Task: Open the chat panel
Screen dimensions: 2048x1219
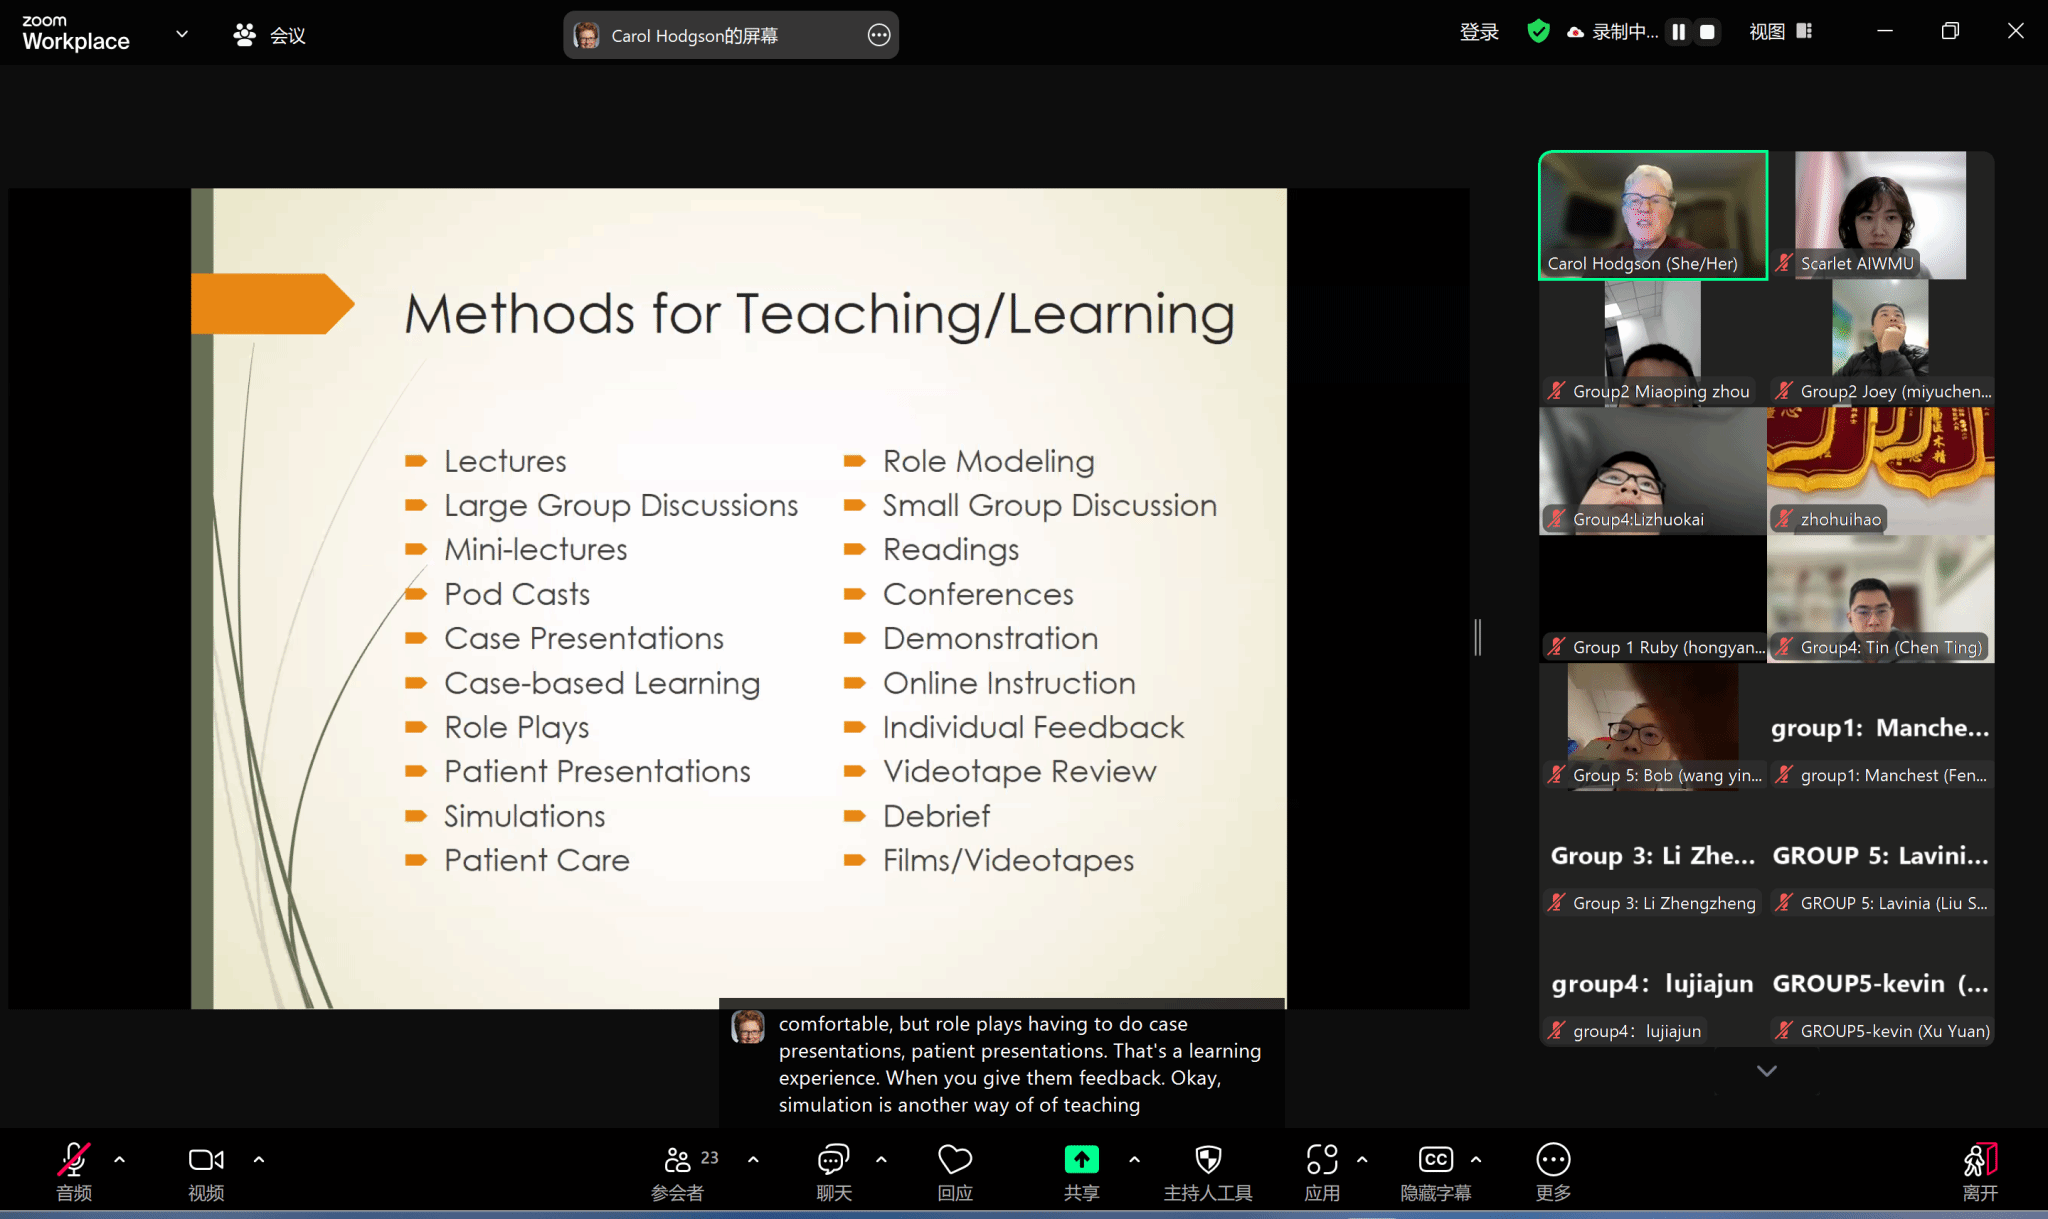Action: 833,1160
